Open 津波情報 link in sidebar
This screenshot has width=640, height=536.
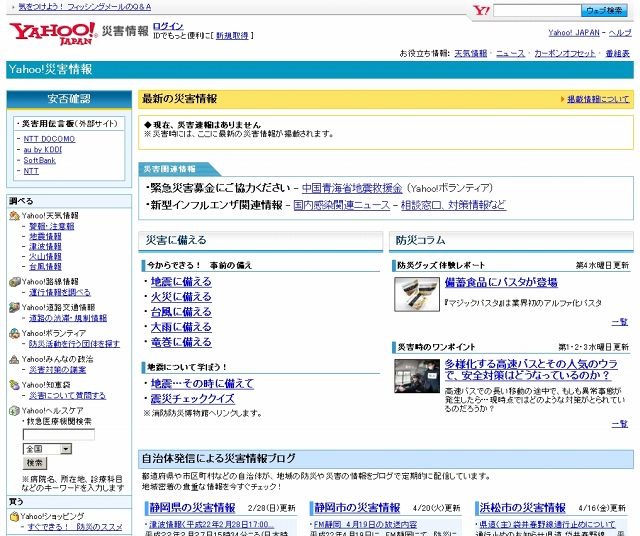click(x=45, y=247)
